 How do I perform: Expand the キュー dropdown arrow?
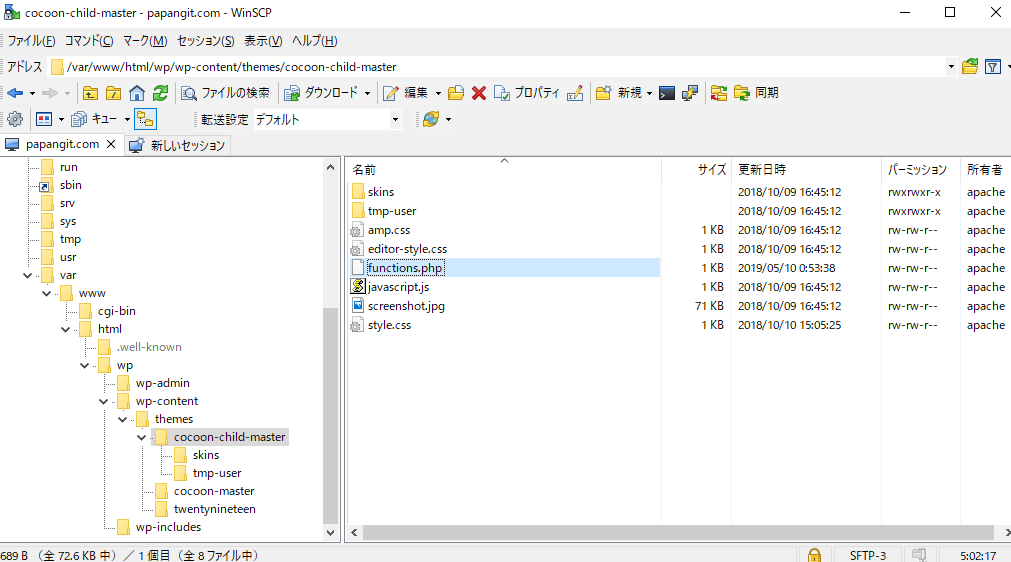[x=127, y=119]
